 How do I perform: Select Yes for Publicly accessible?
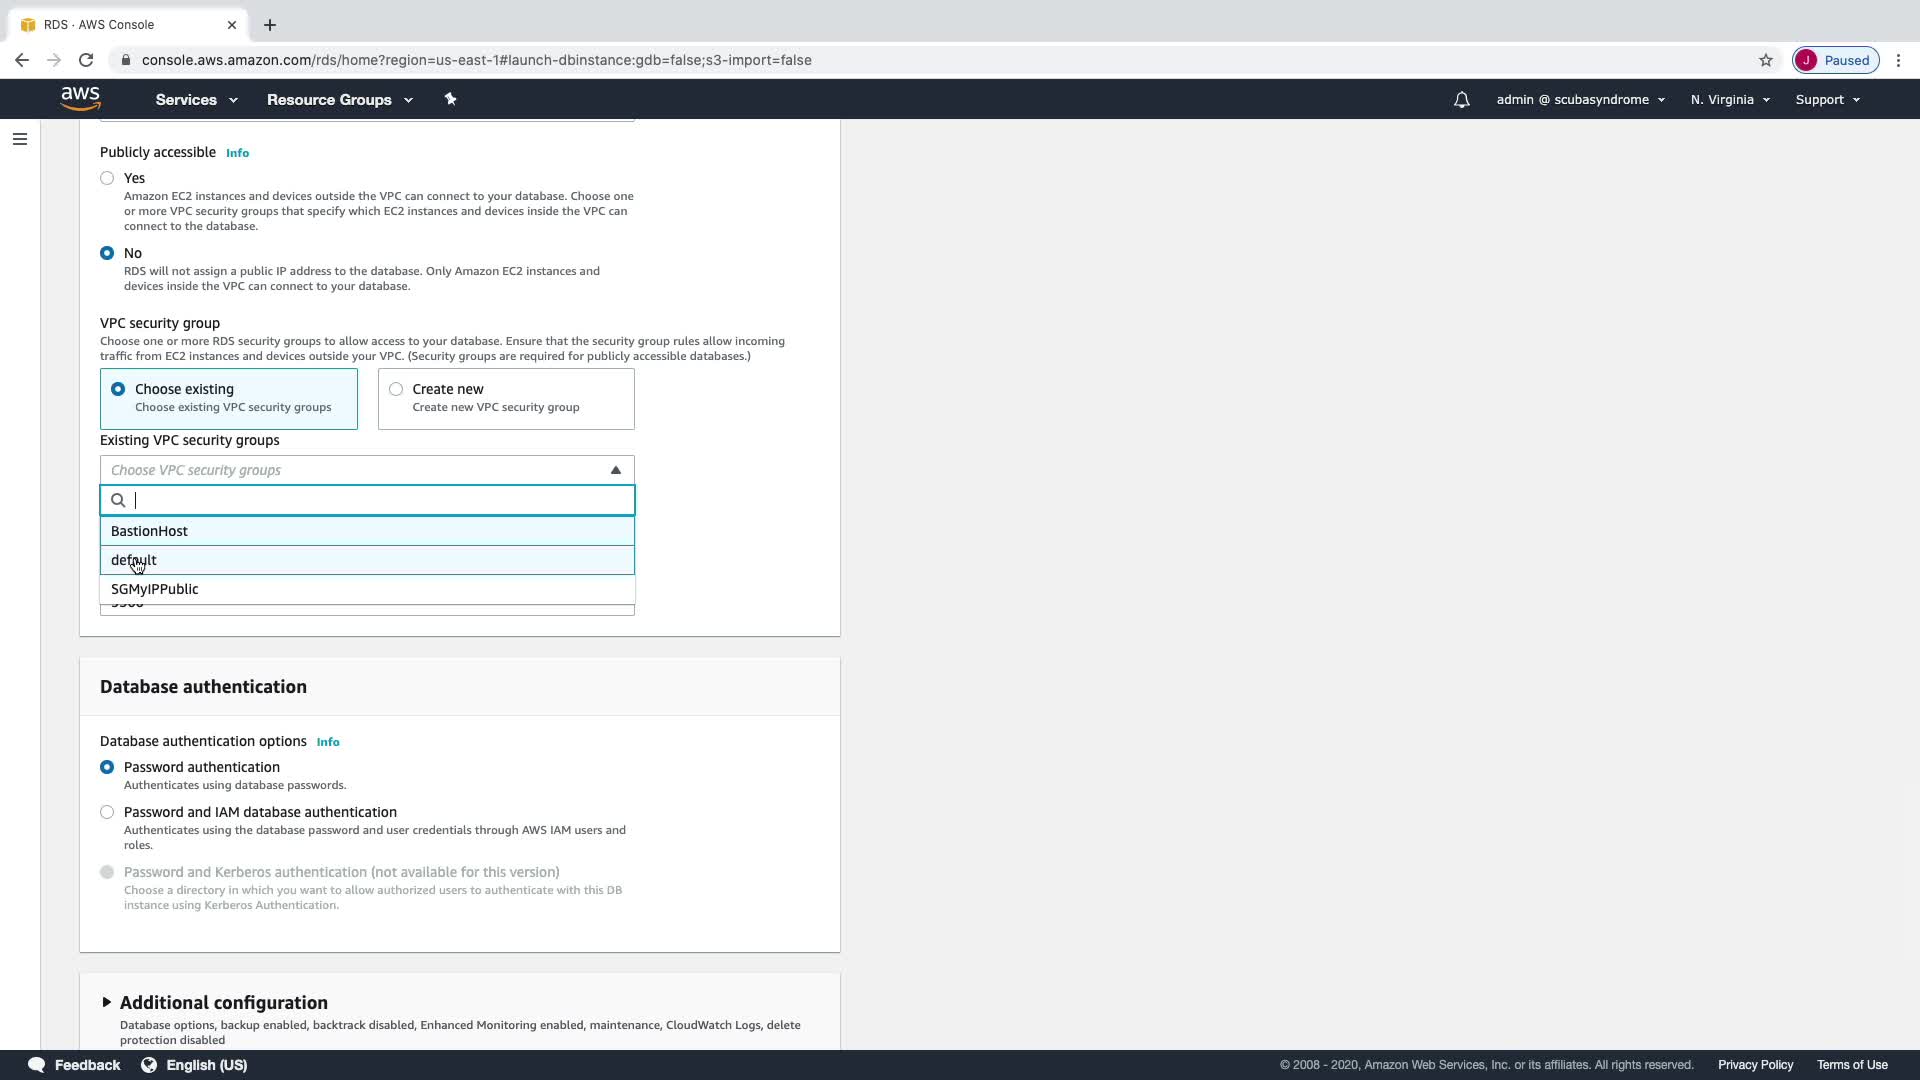pos(107,178)
